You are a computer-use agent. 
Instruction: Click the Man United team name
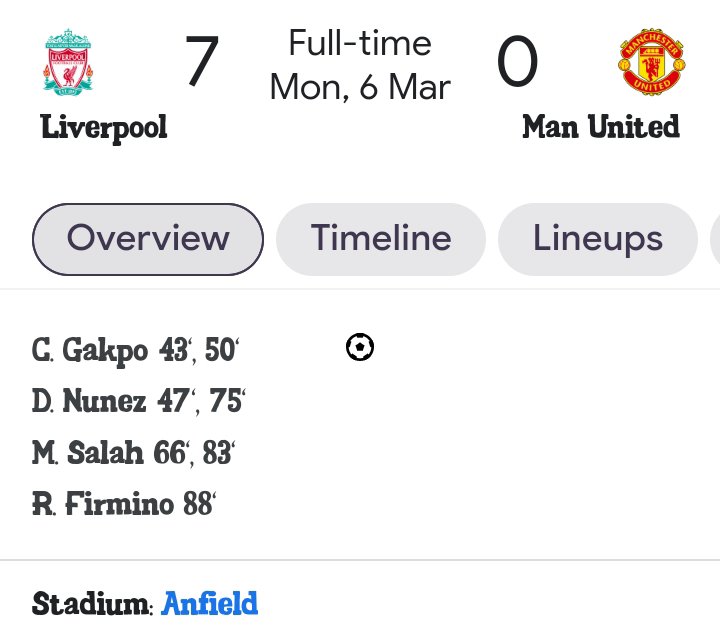600,127
